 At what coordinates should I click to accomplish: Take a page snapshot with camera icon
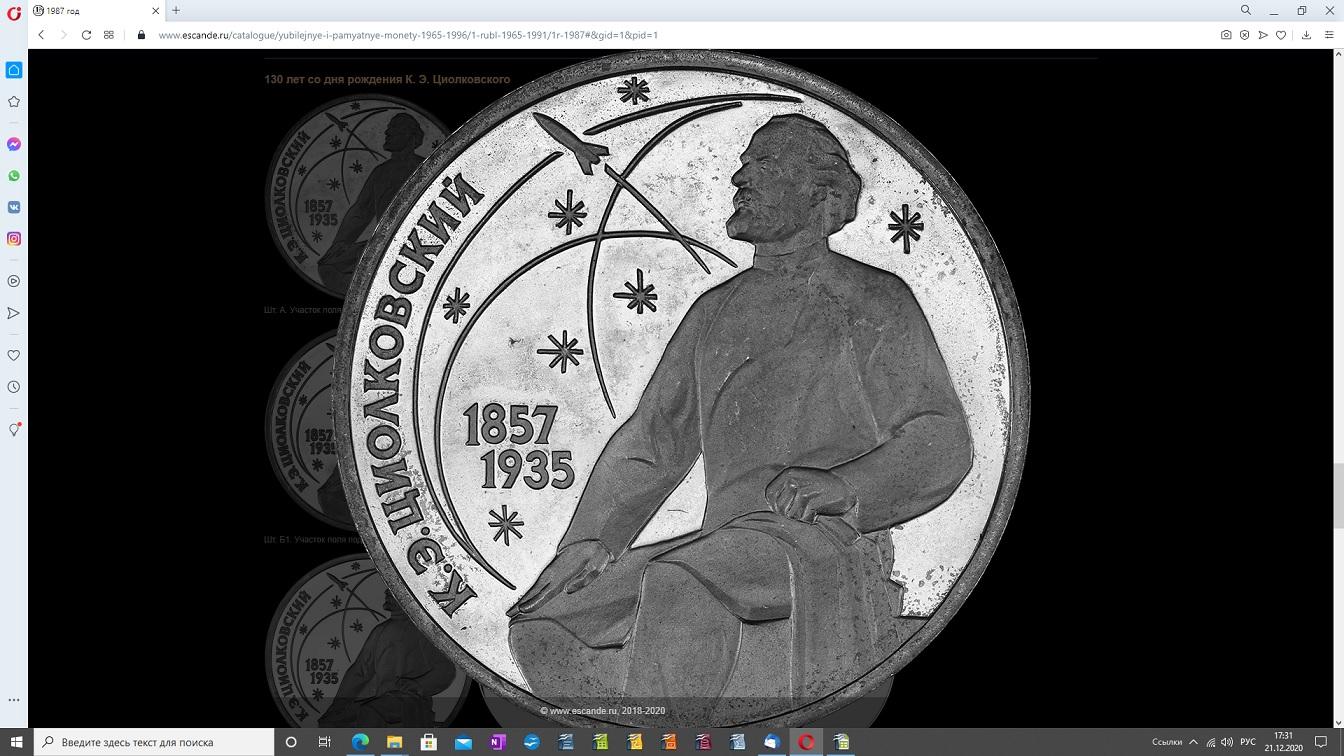pyautogui.click(x=1226, y=35)
